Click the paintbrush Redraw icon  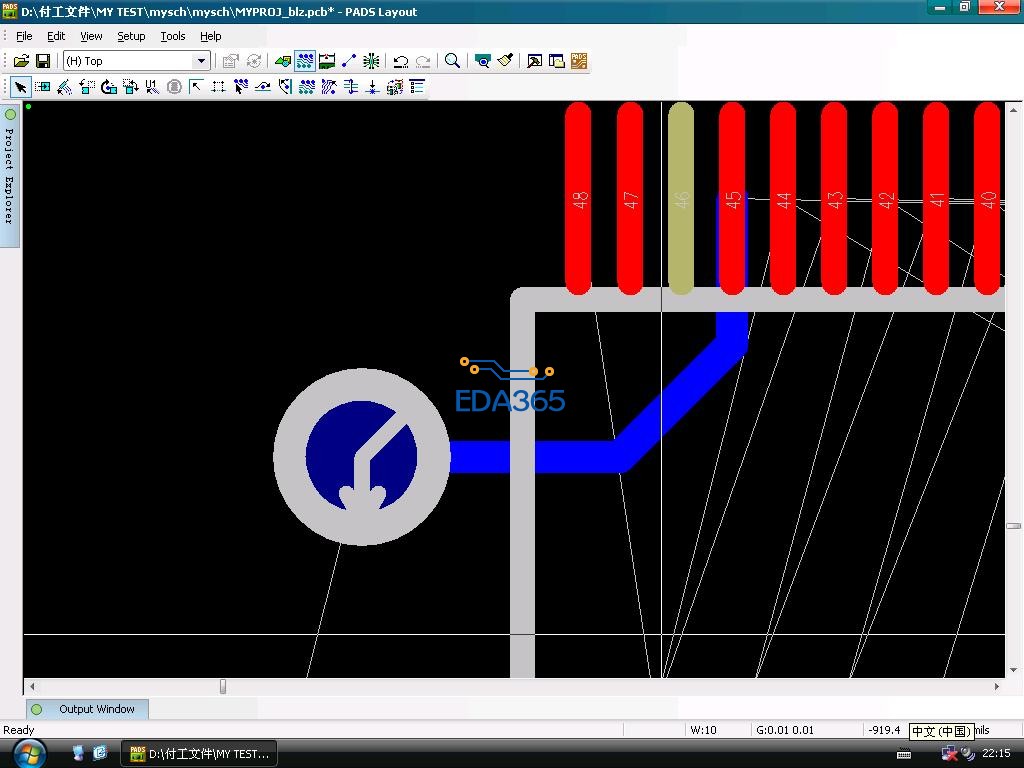(505, 61)
